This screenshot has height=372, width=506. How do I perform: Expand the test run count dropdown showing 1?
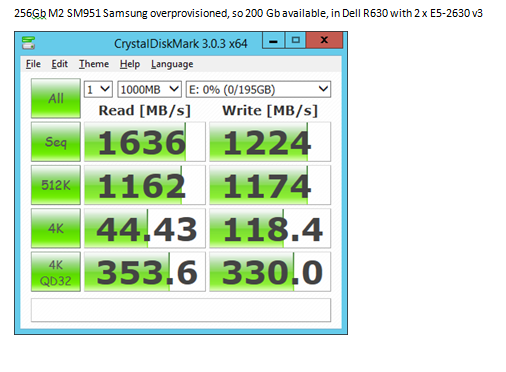[x=98, y=89]
